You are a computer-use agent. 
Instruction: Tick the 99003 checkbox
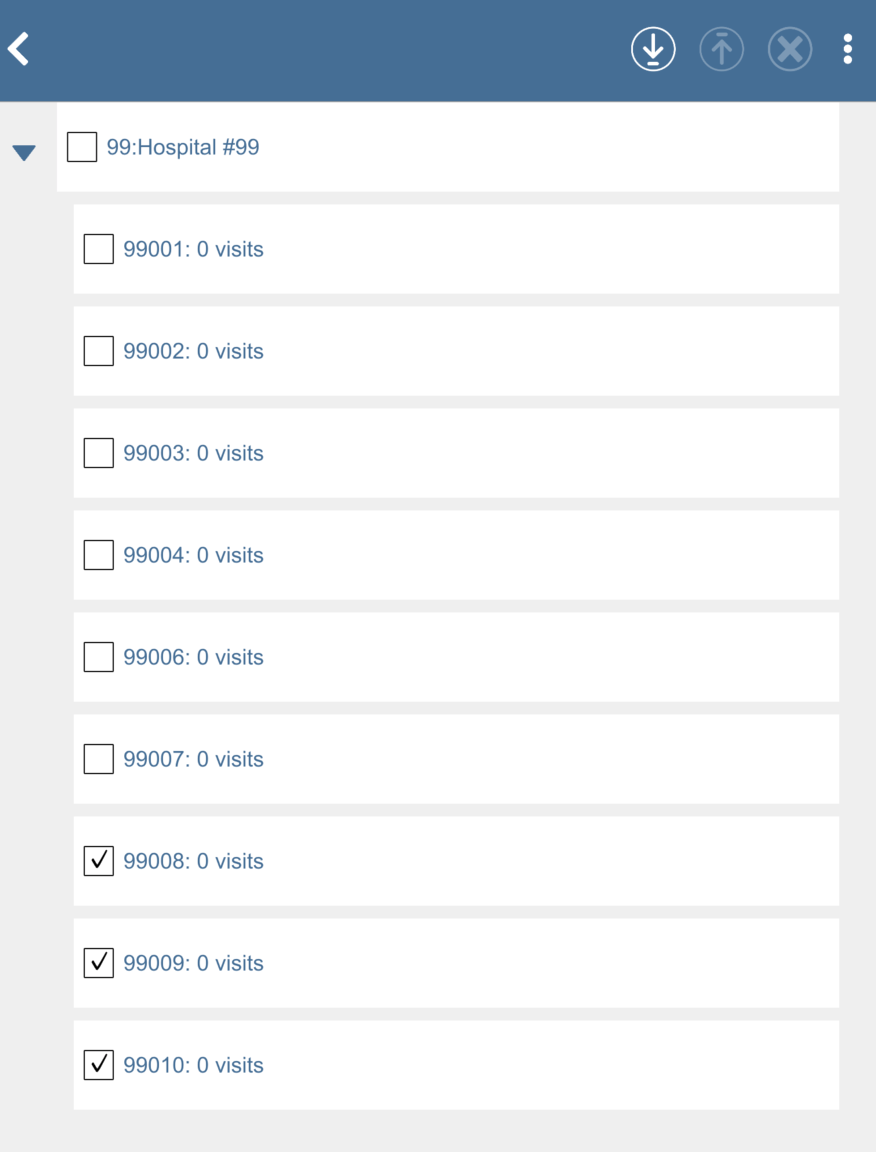coord(98,453)
